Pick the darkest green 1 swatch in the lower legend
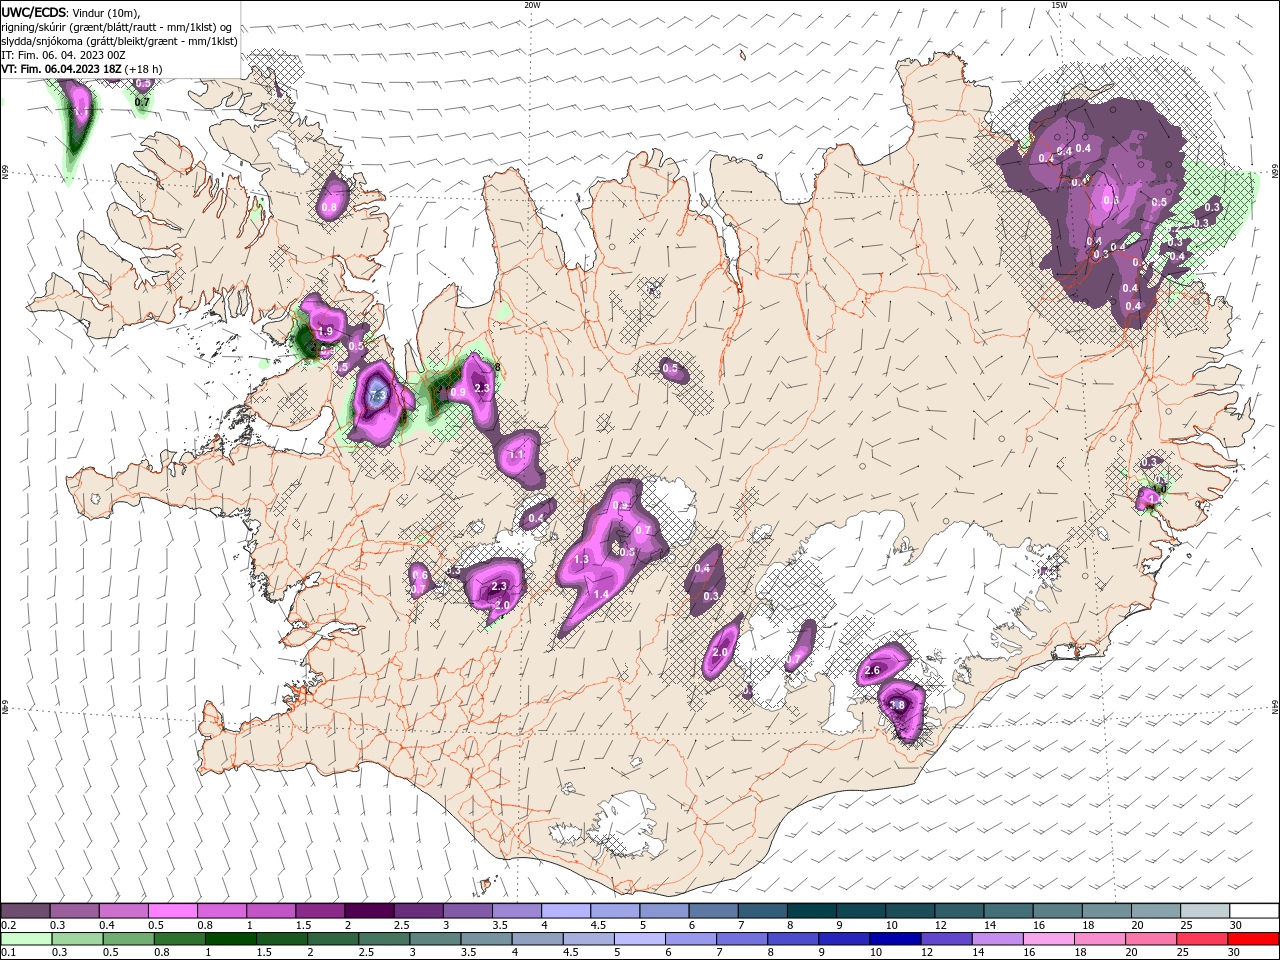Viewport: 1280px width, 960px height. click(x=229, y=939)
